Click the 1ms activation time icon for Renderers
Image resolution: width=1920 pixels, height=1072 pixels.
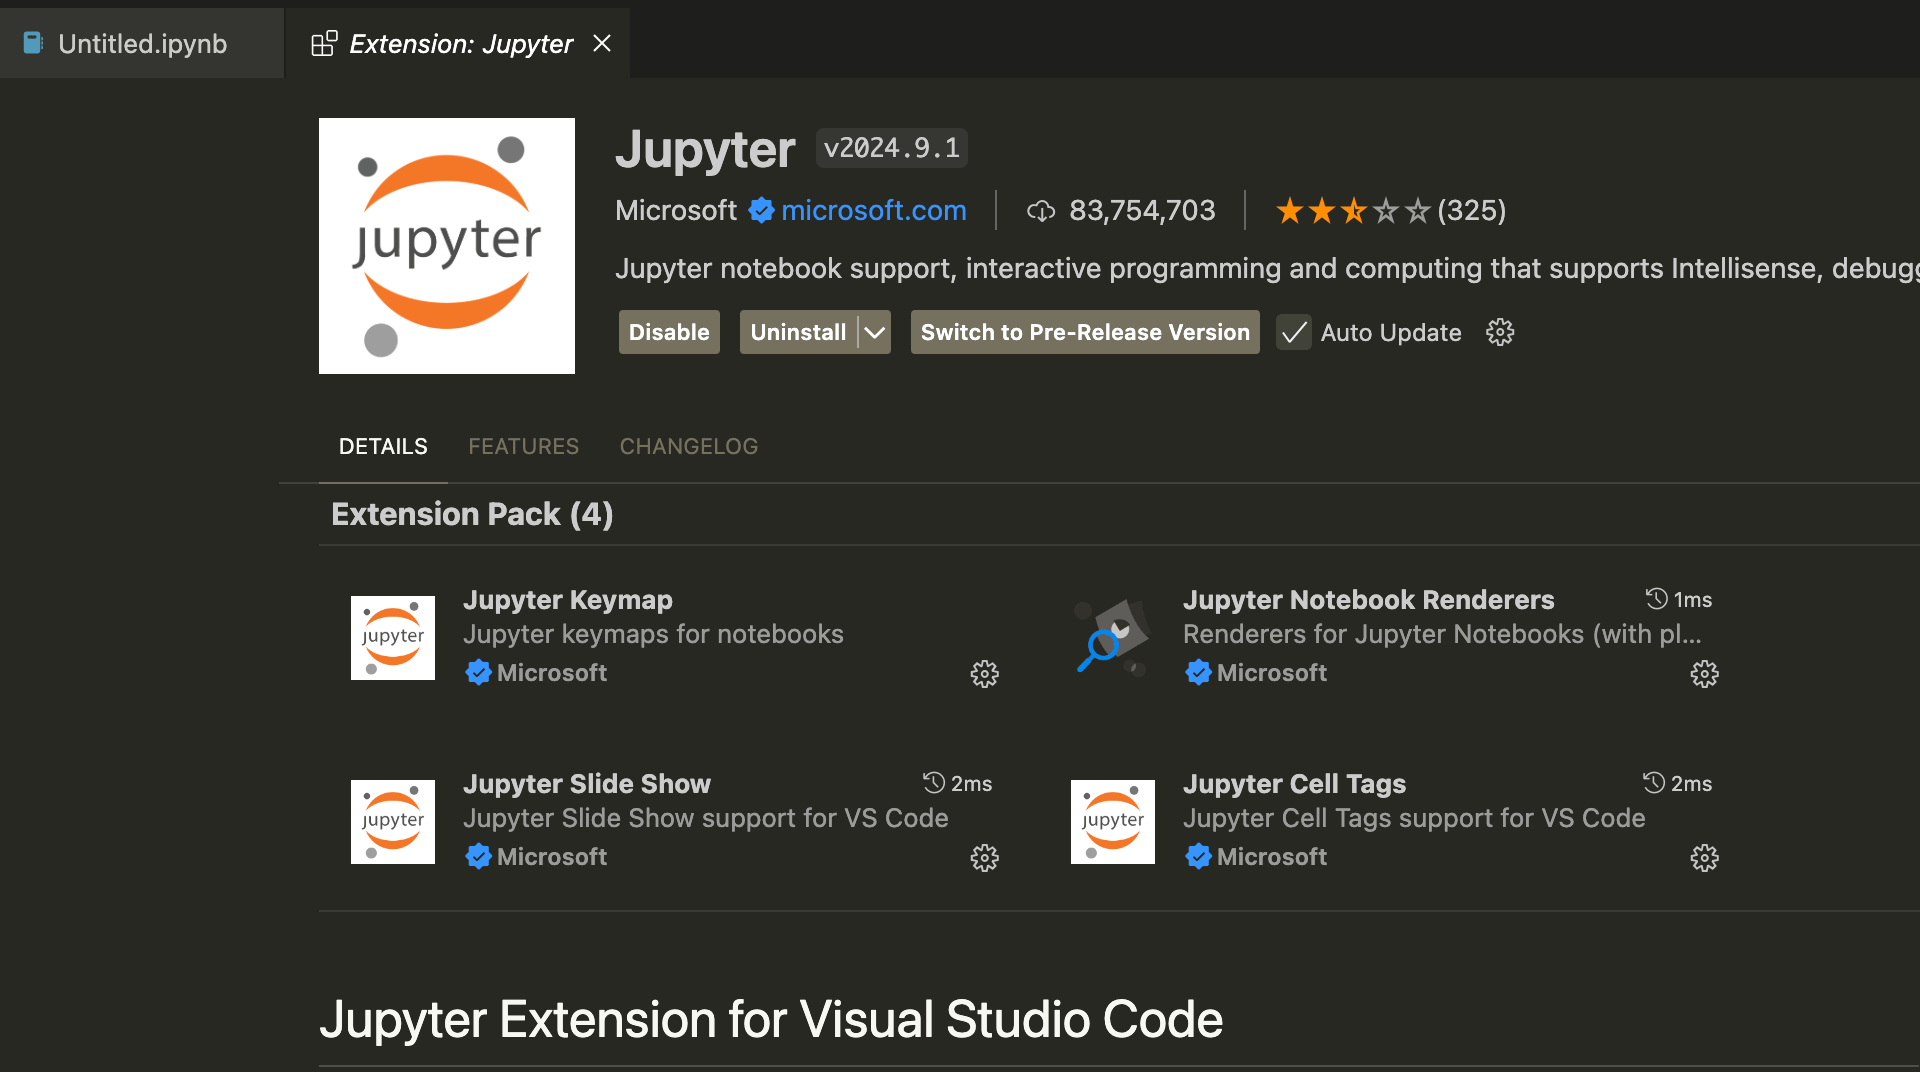click(1657, 599)
